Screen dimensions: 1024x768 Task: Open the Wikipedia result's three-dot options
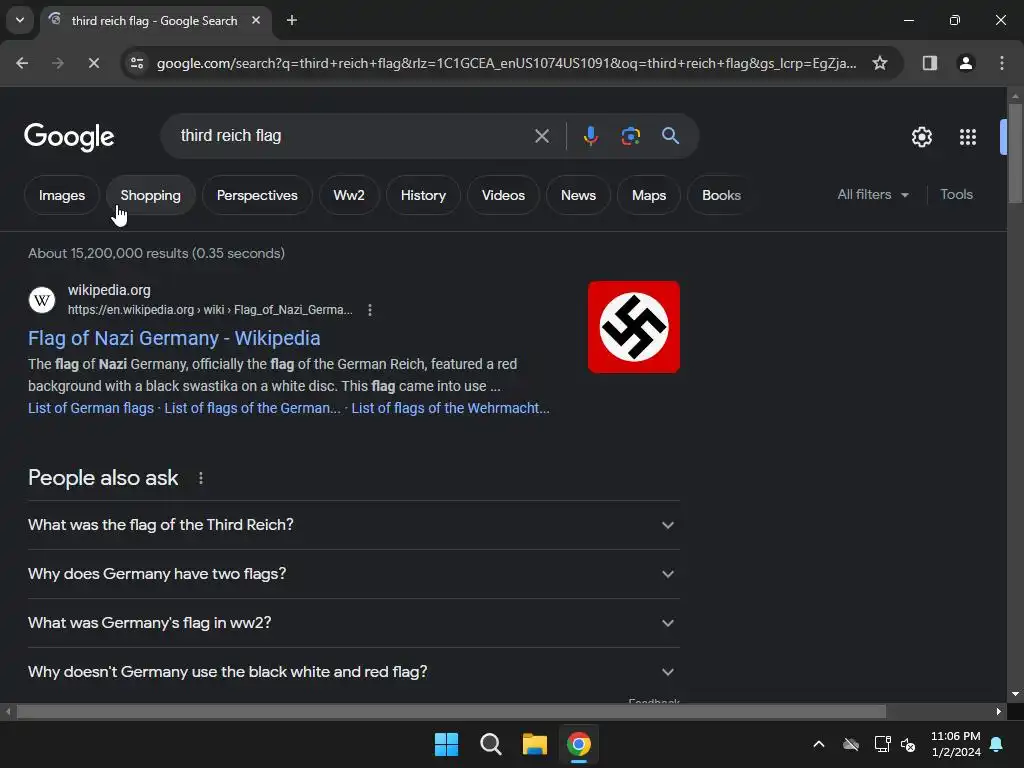[370, 310]
